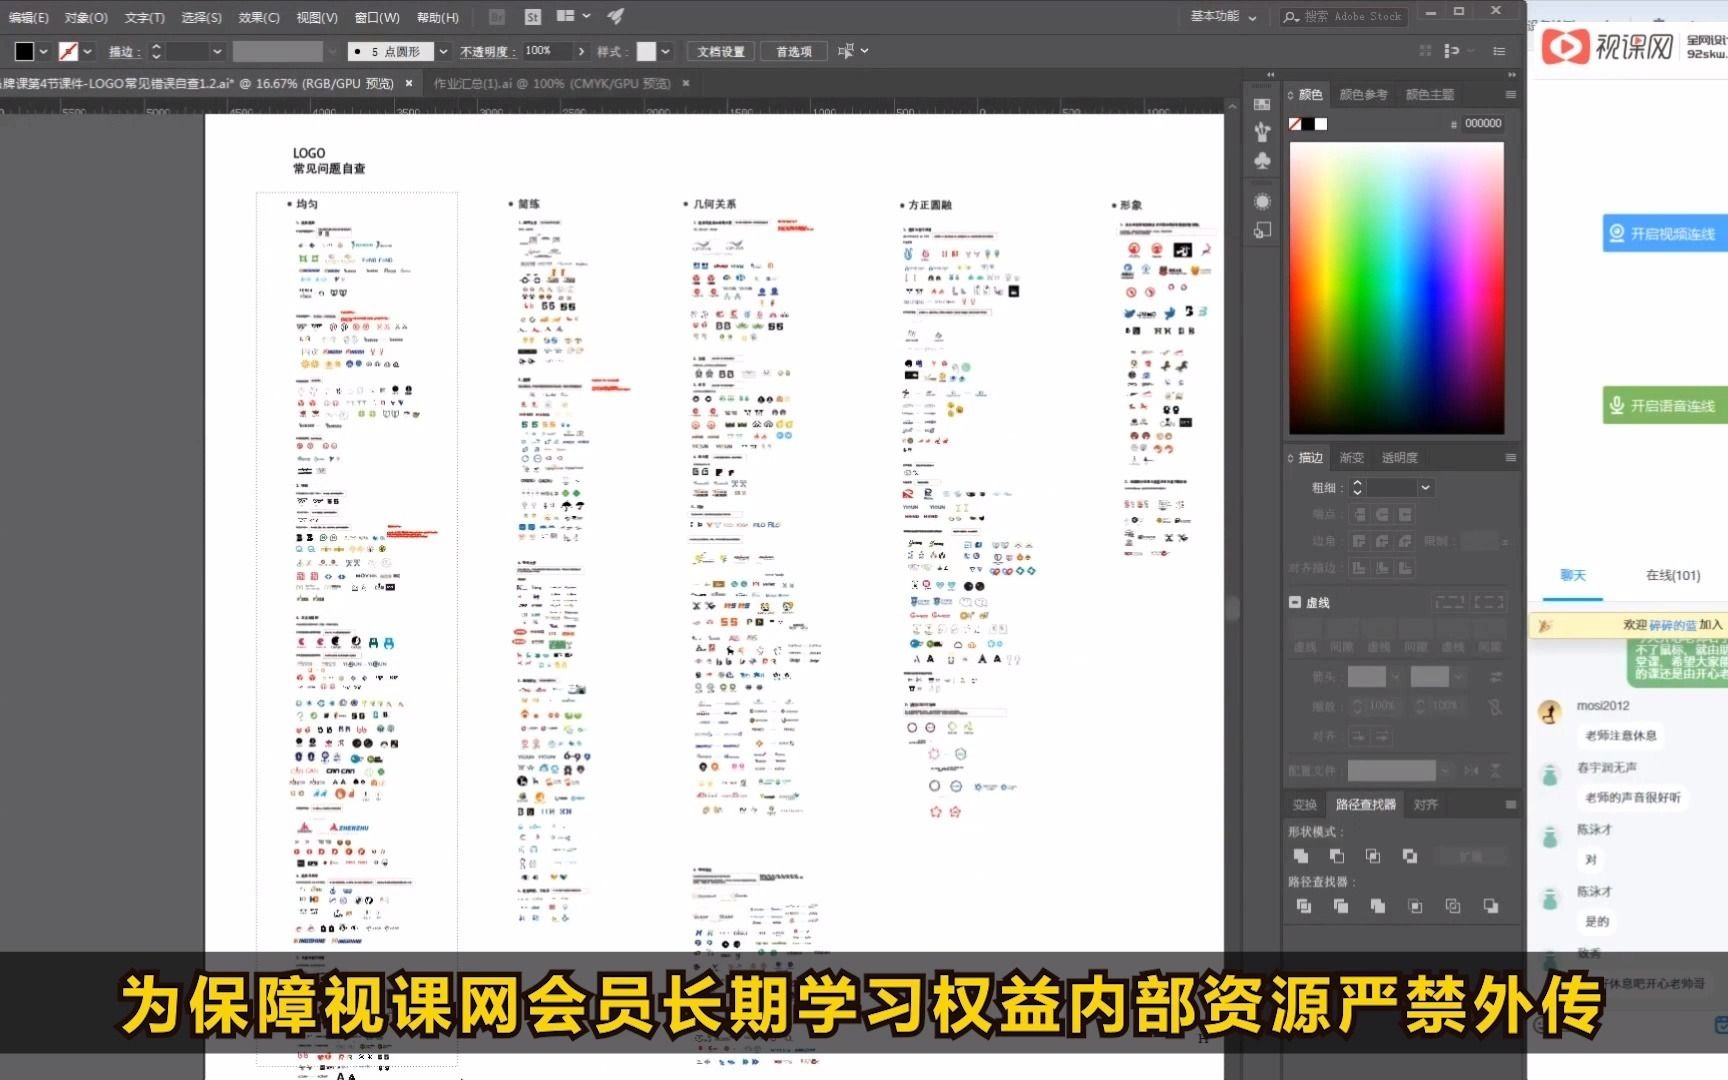Switch to the 变换 tab
The image size is (1728, 1080).
[1305, 805]
